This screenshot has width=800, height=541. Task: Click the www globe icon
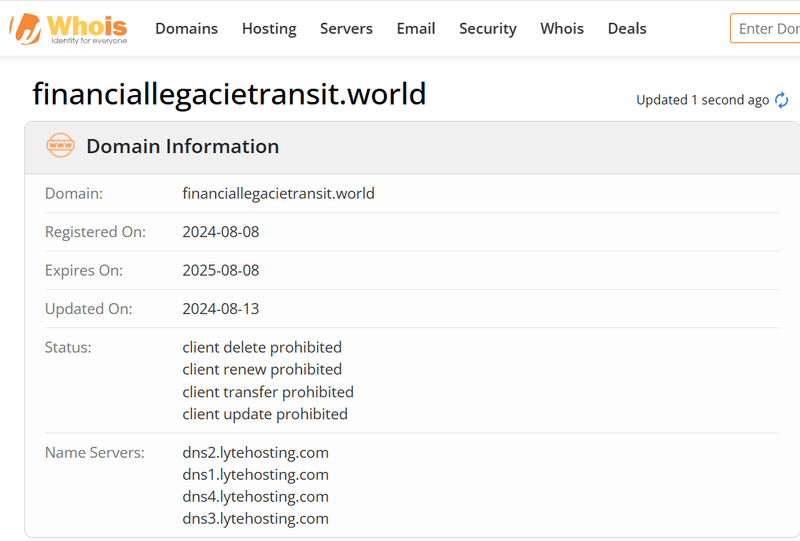click(60, 145)
